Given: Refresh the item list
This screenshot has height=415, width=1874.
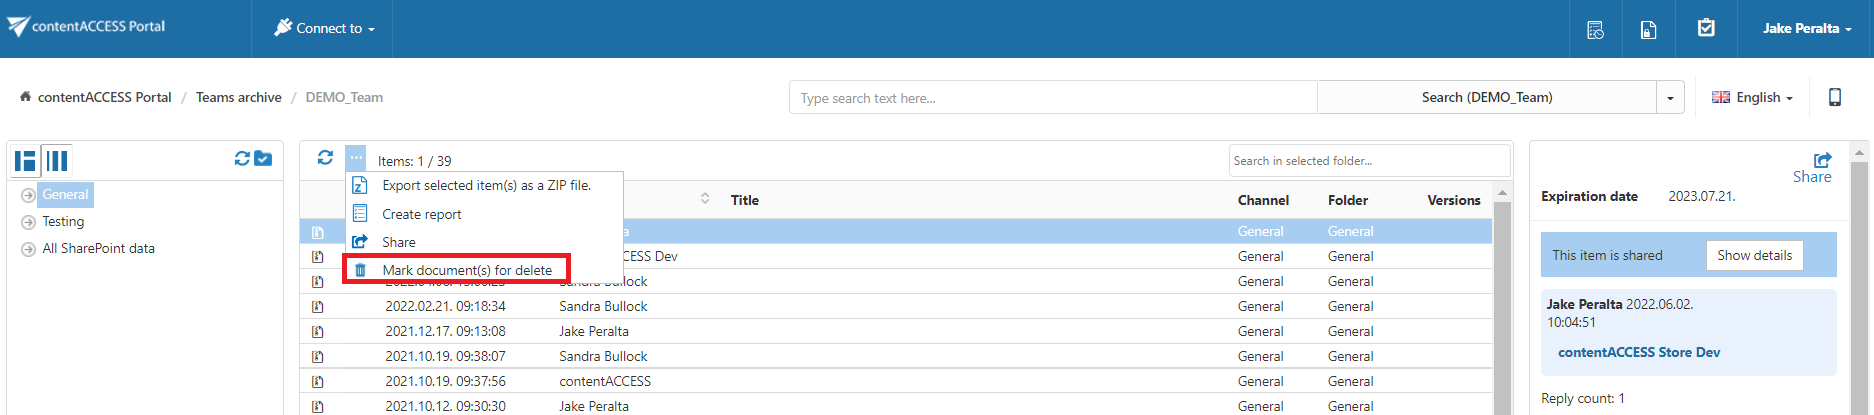Looking at the screenshot, I should tap(325, 158).
